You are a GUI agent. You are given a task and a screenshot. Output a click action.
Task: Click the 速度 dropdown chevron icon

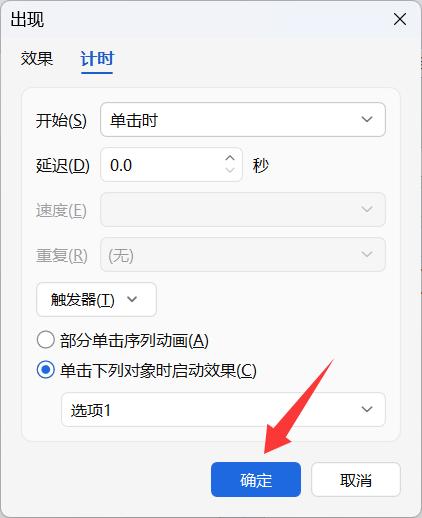tap(367, 209)
